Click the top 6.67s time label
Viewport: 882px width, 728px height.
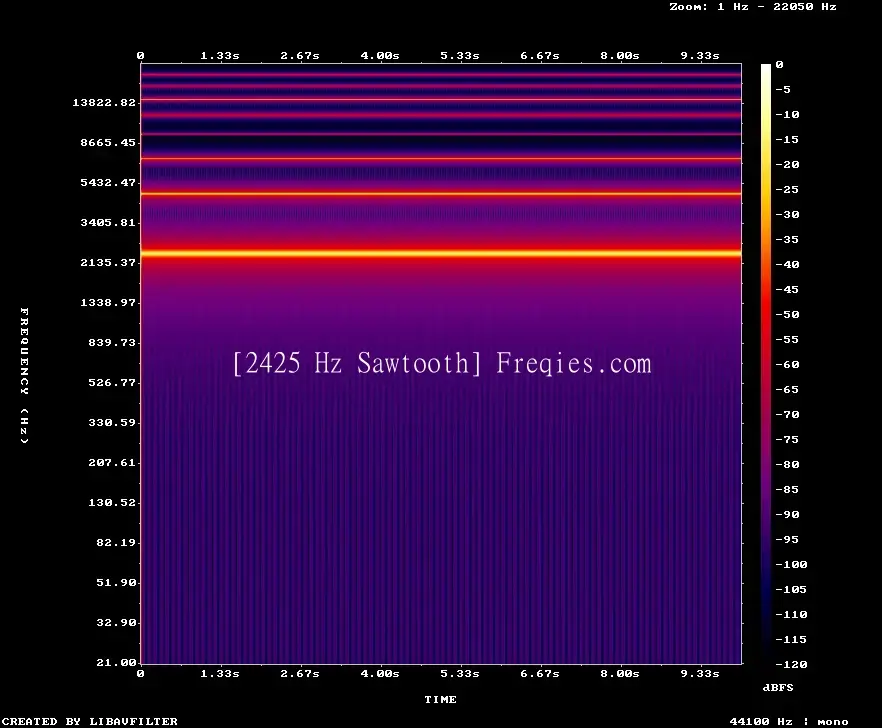(539, 55)
